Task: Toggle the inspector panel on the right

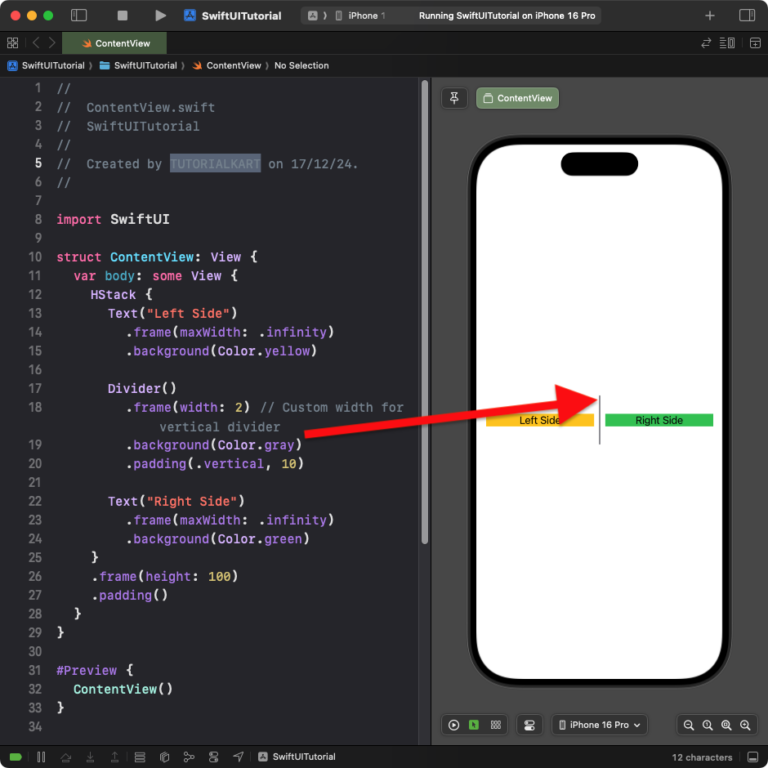Action: point(747,16)
